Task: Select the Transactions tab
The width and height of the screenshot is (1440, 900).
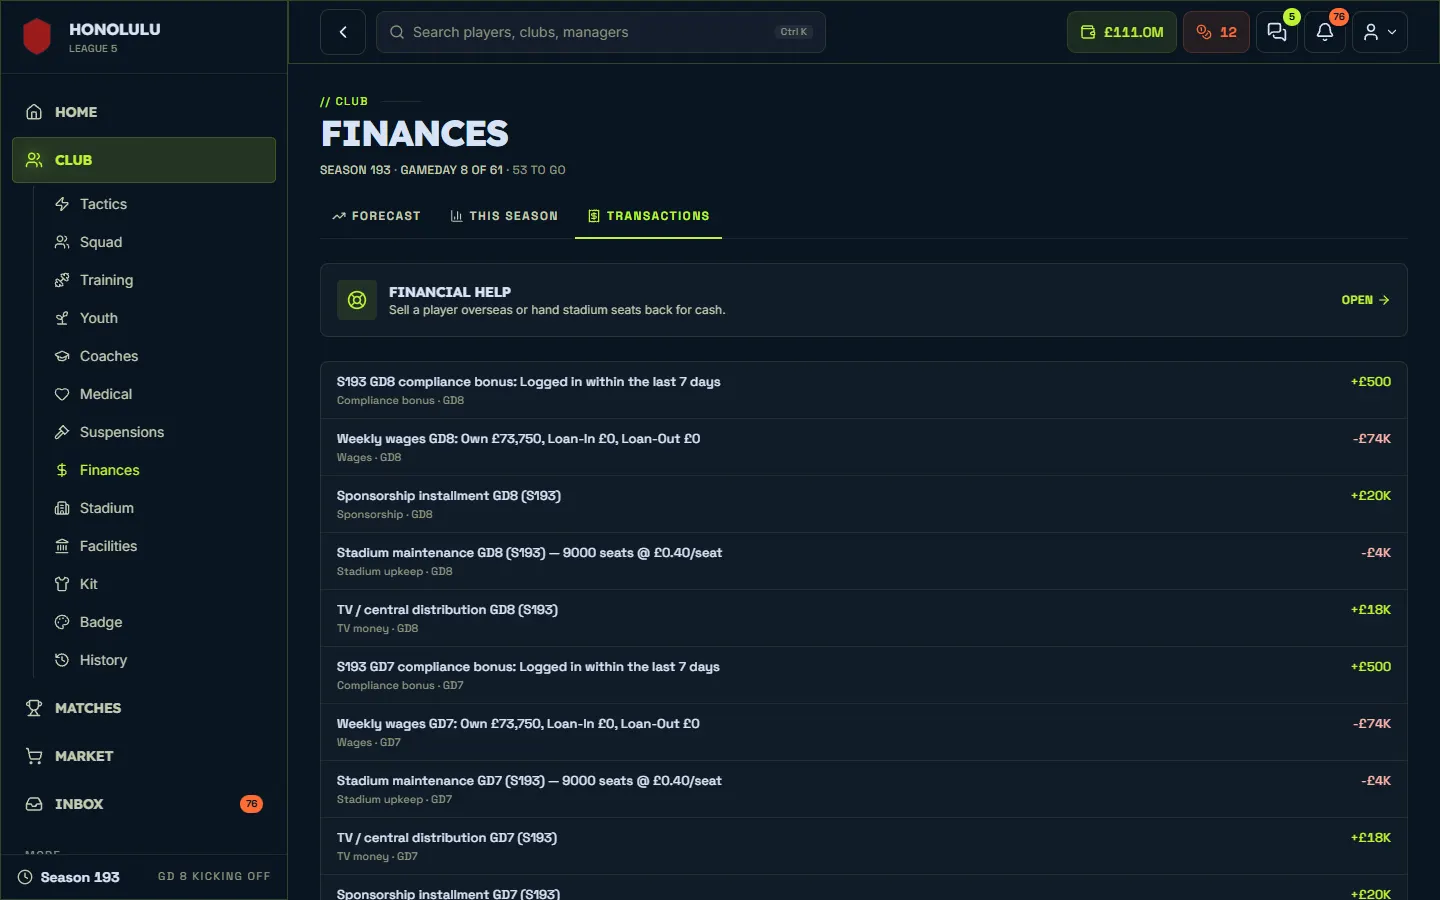Action: pos(648,216)
